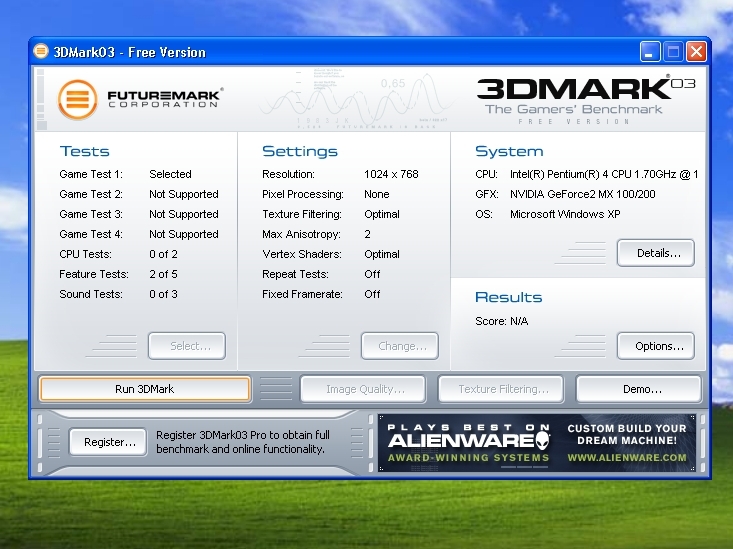
Task: Click the '3DMark03 - Free Version' title text
Action: (x=129, y=52)
